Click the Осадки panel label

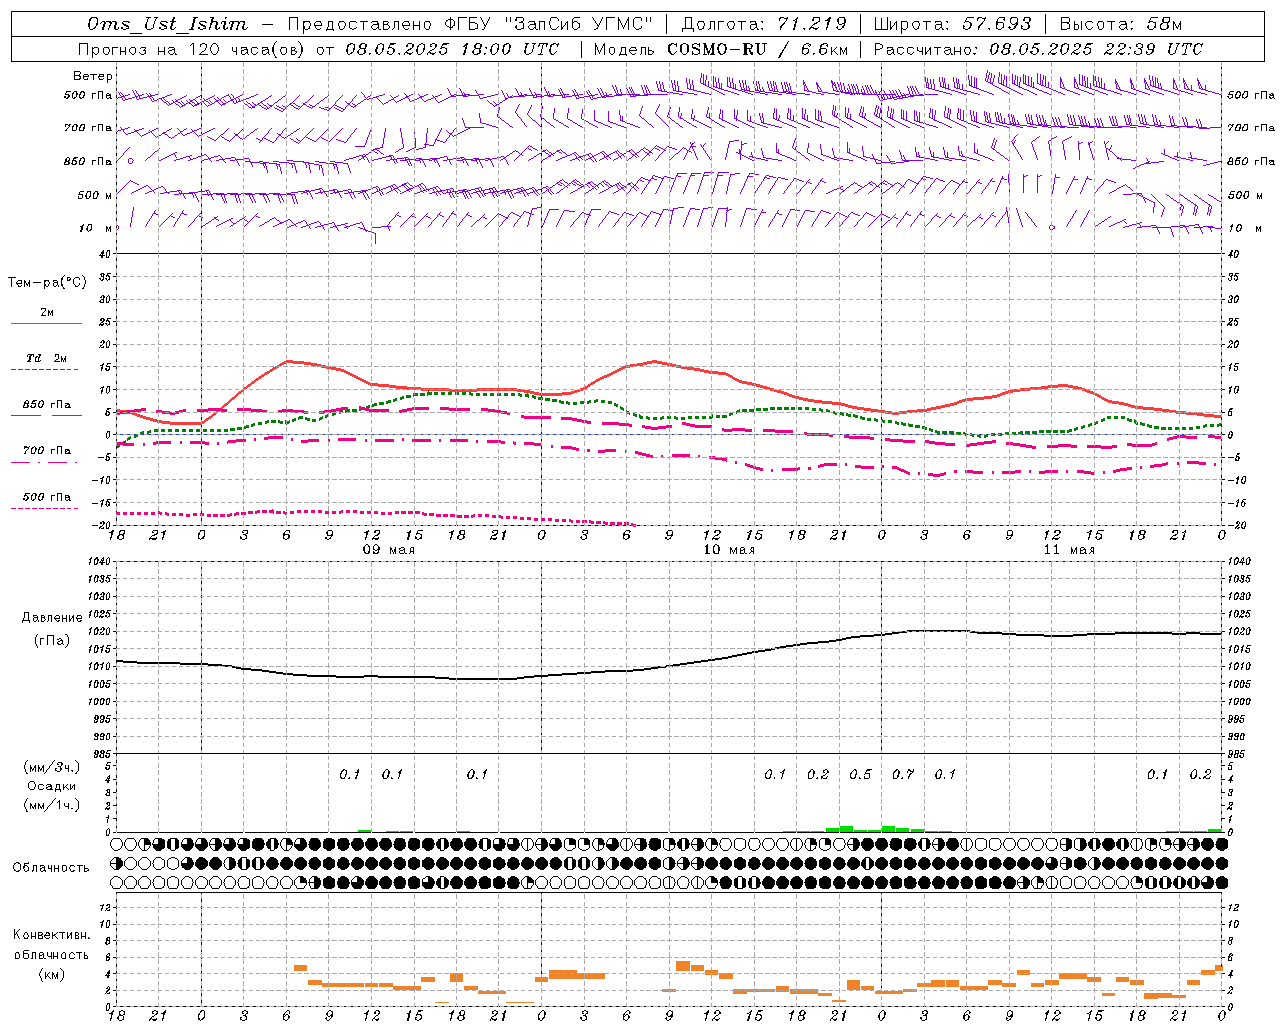pyautogui.click(x=52, y=786)
